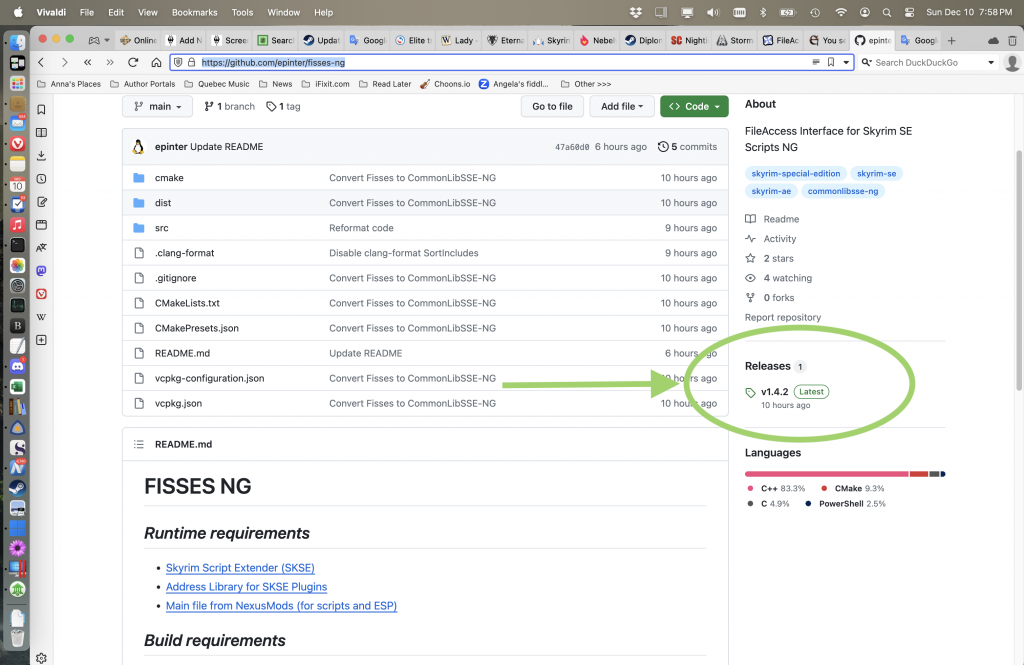The width and height of the screenshot is (1024, 665).
Task: Open the v1.4.2 release link
Action: point(774,392)
